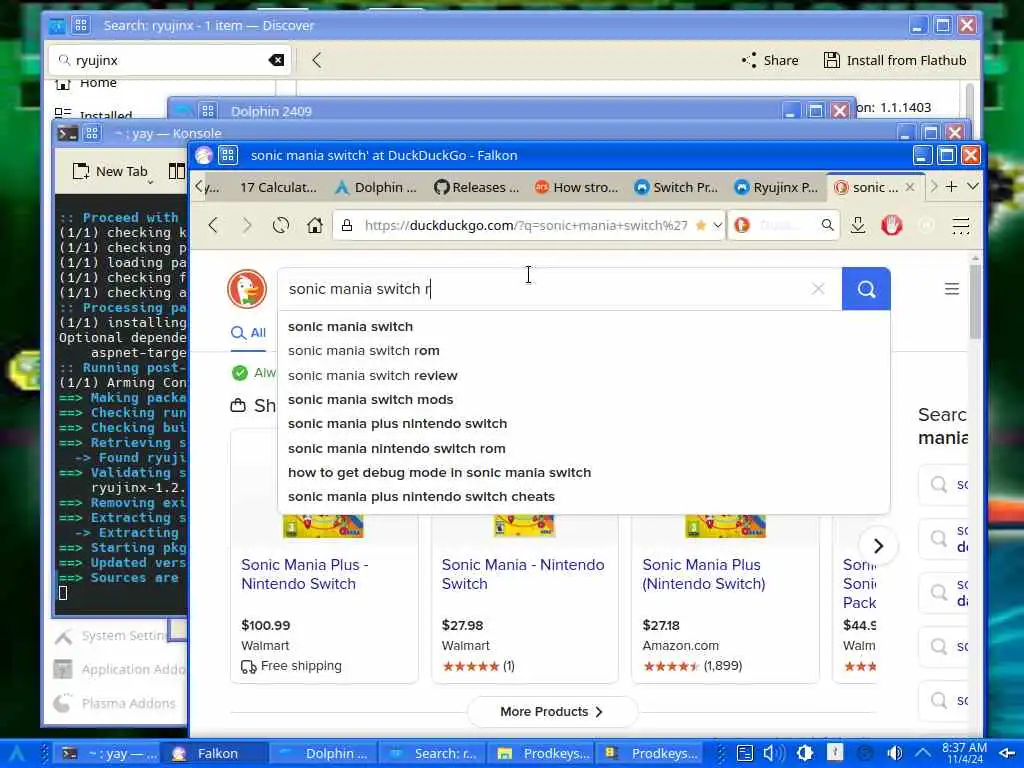Open a new tab in Falkon
The image size is (1024, 768).
coord(952,187)
